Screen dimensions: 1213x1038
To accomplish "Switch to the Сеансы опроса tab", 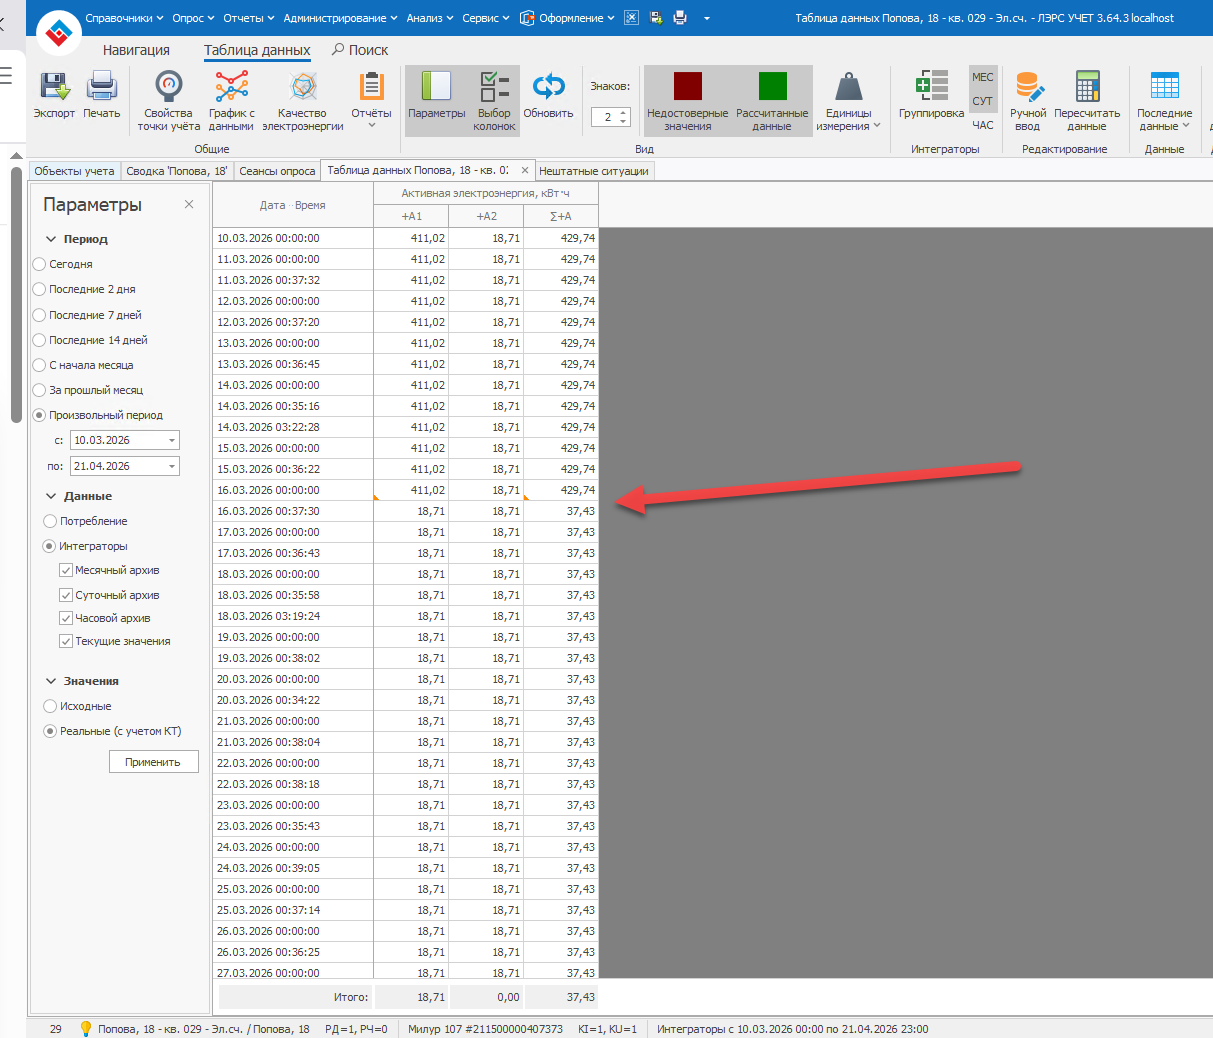I will [277, 171].
